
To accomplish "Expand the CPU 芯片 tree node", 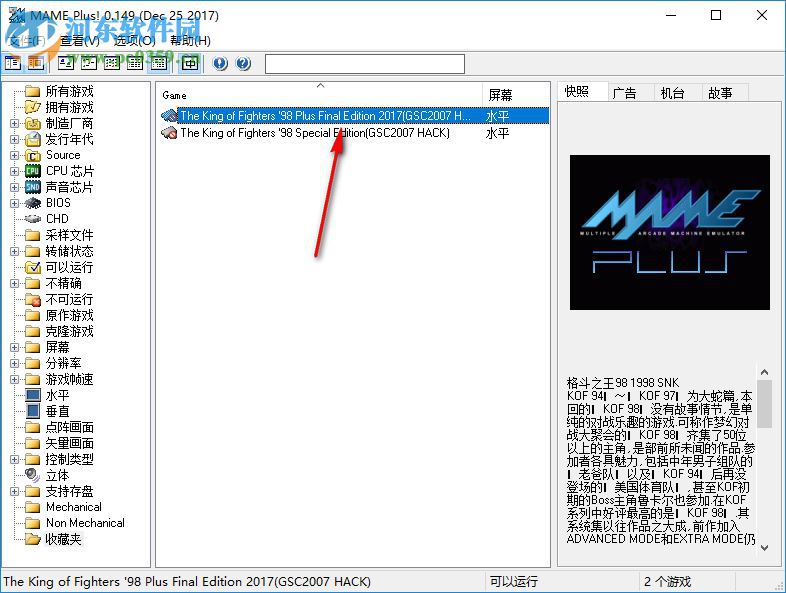I will point(14,171).
